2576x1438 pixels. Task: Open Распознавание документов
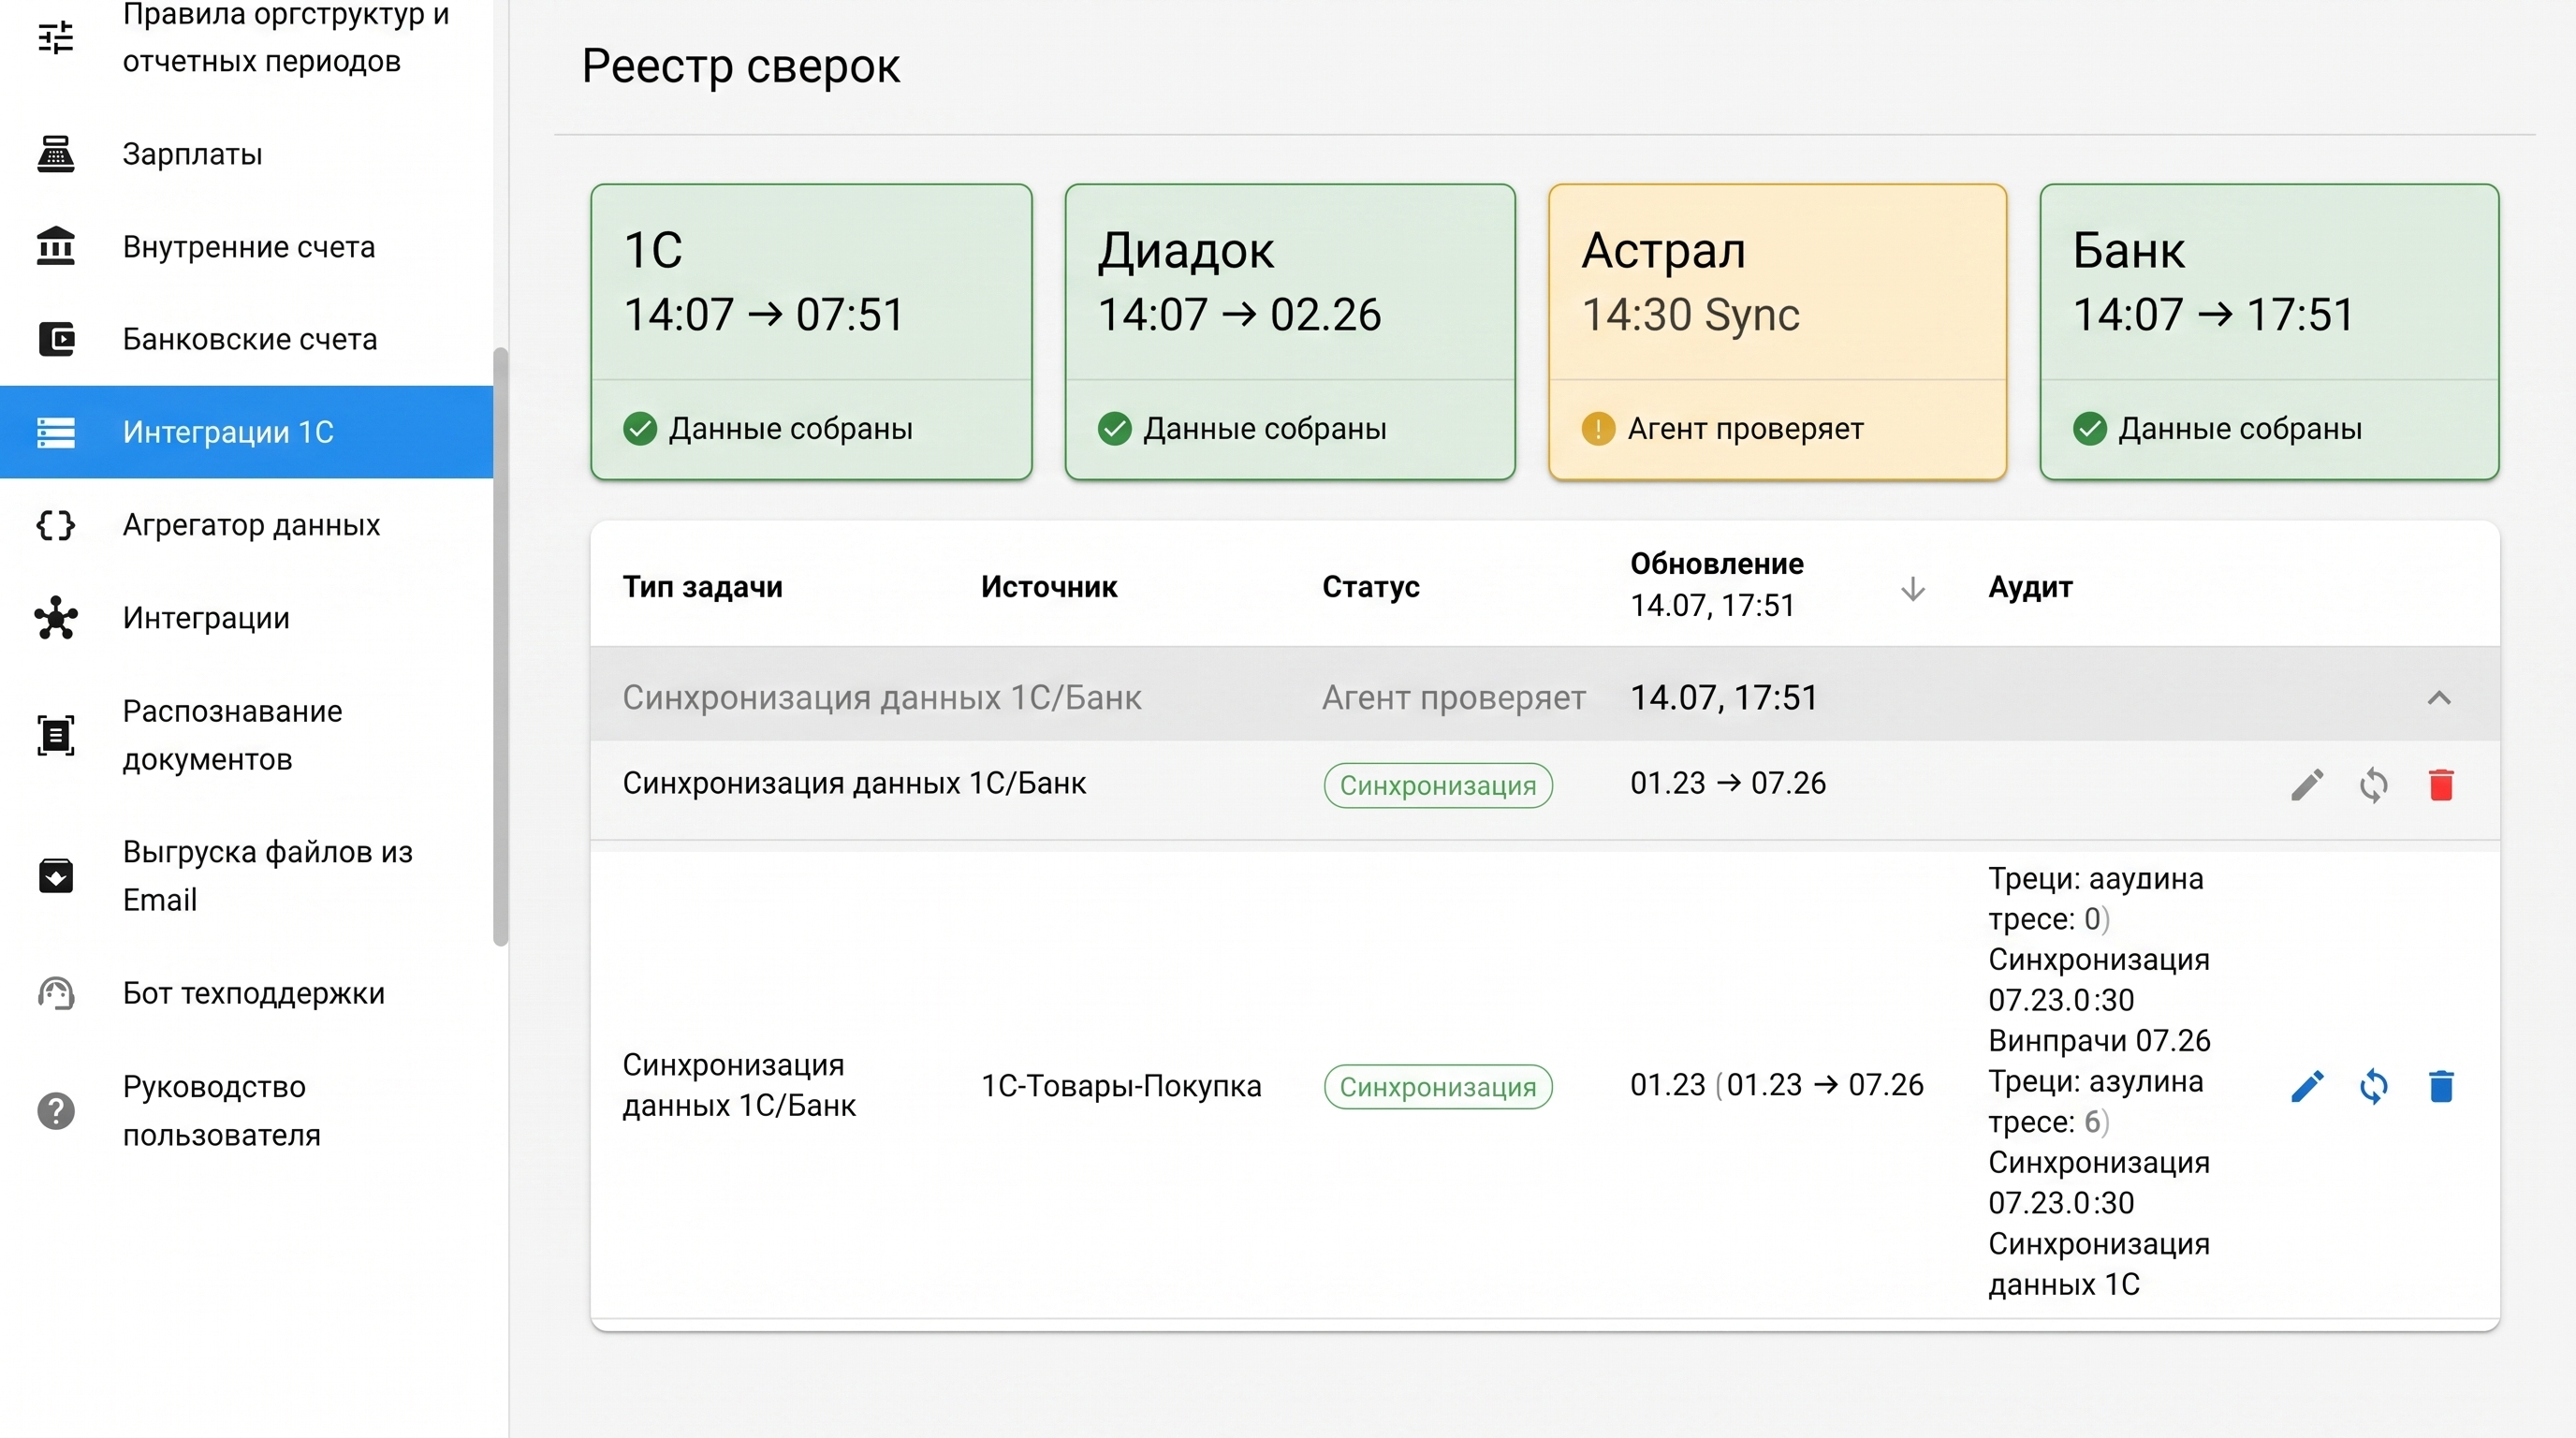pyautogui.click(x=247, y=735)
